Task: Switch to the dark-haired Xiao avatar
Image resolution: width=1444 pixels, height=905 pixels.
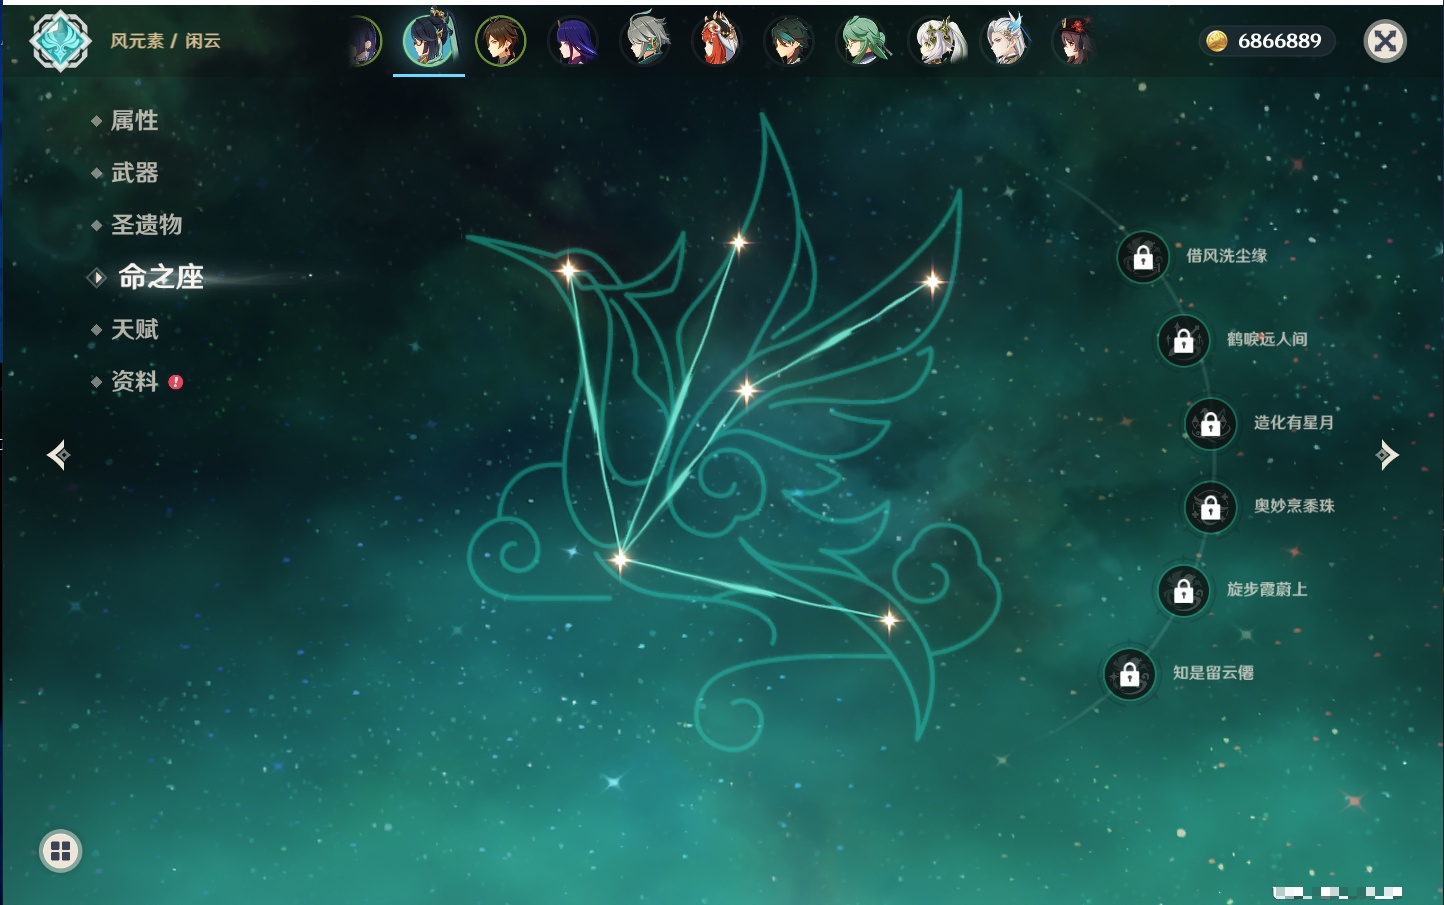Action: click(x=789, y=41)
